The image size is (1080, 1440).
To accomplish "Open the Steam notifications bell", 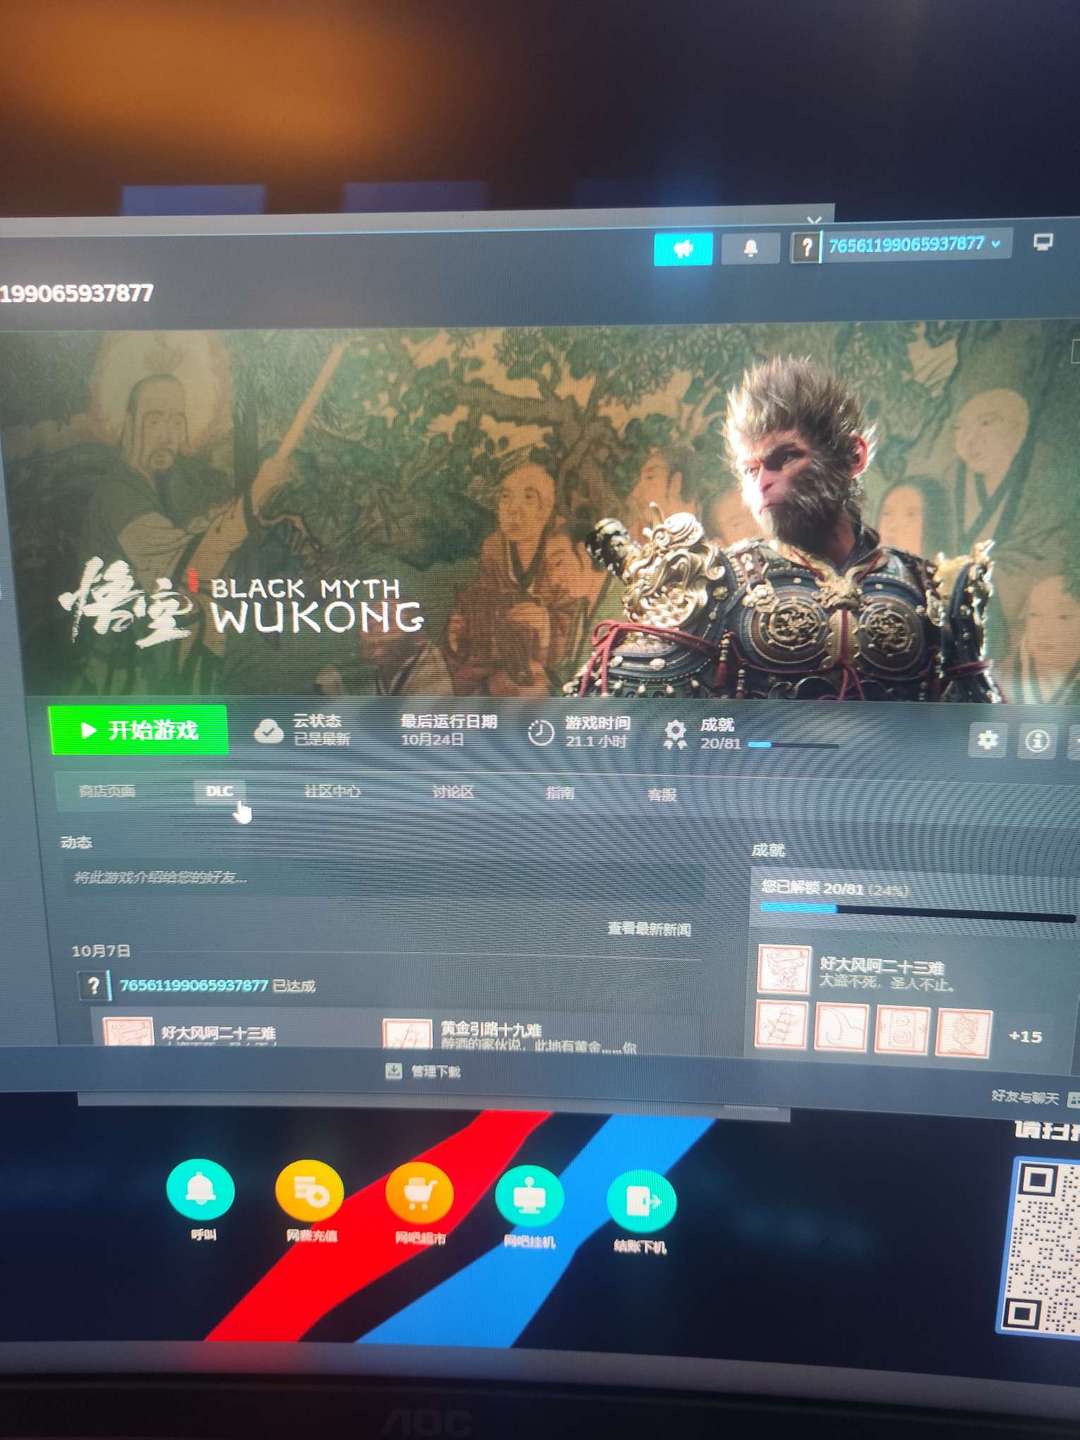I will tap(750, 247).
